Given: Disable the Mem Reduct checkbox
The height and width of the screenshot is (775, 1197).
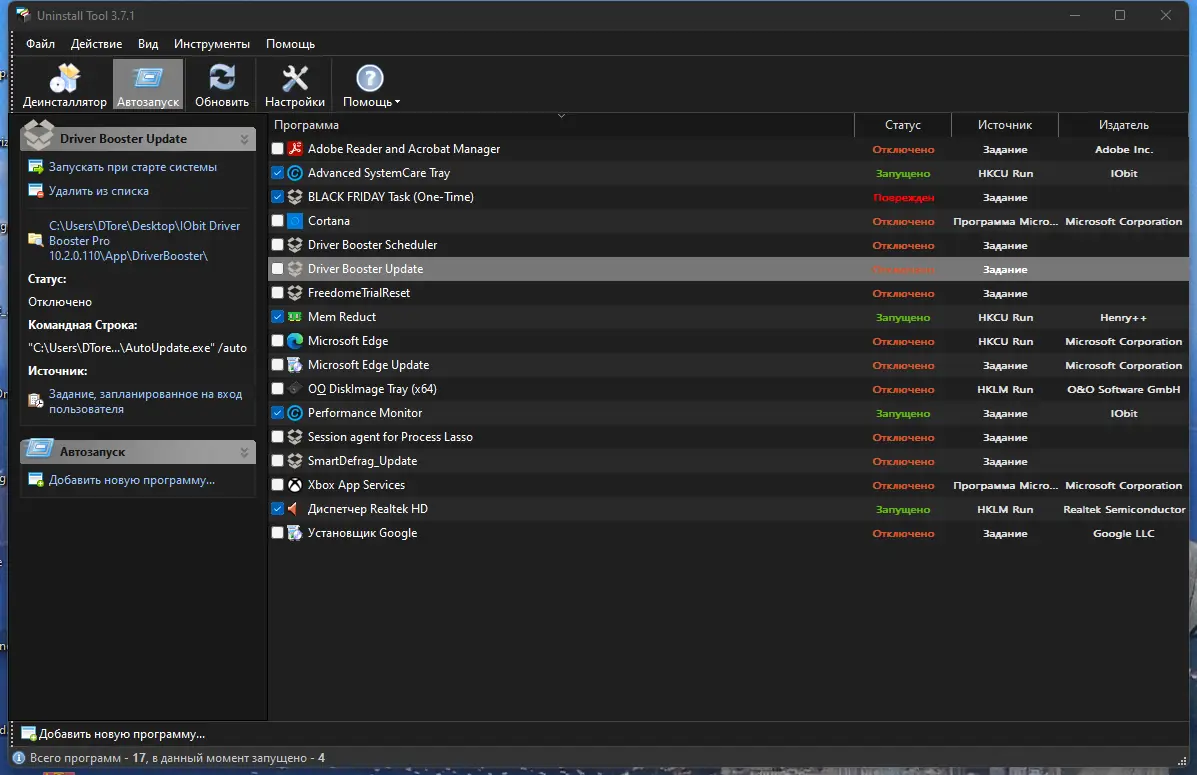Looking at the screenshot, I should coord(278,317).
